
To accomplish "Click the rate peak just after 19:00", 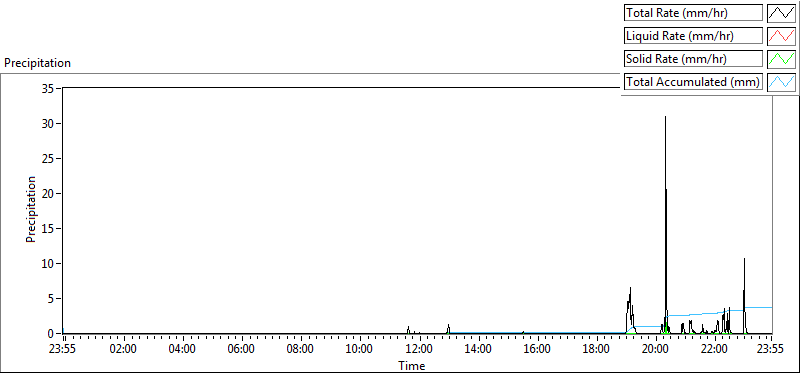I will [630, 310].
